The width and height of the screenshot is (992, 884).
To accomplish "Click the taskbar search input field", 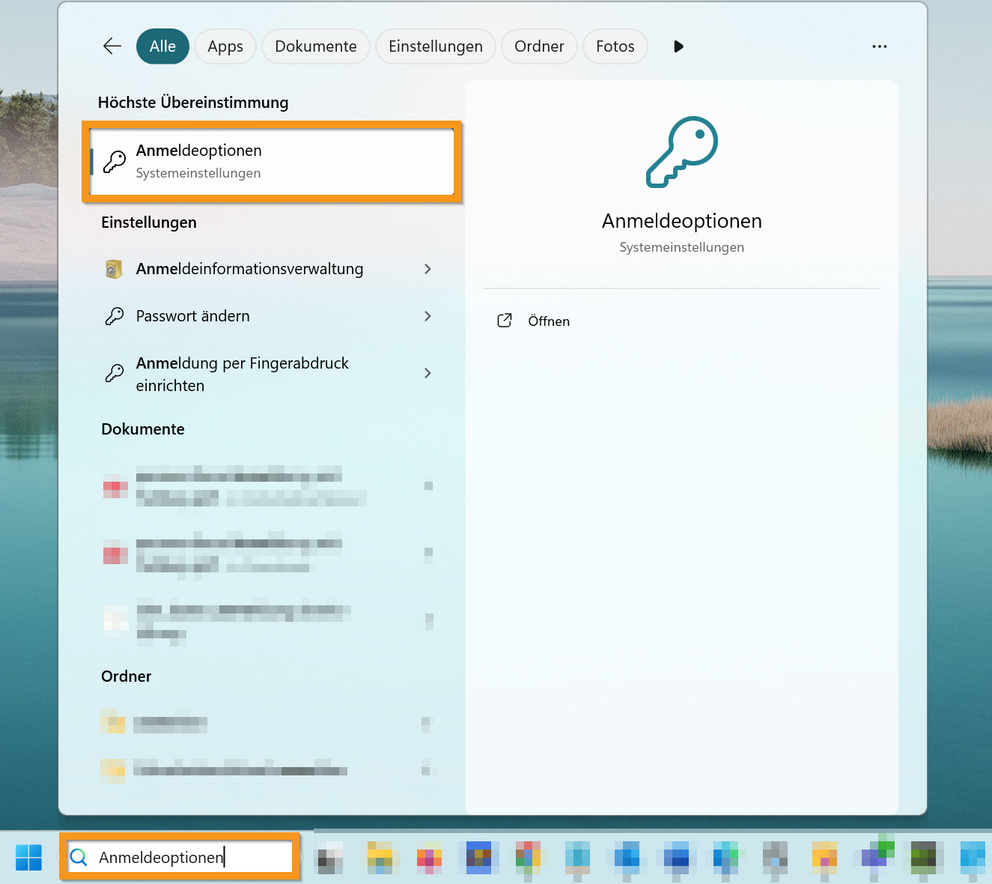I will [x=190, y=857].
